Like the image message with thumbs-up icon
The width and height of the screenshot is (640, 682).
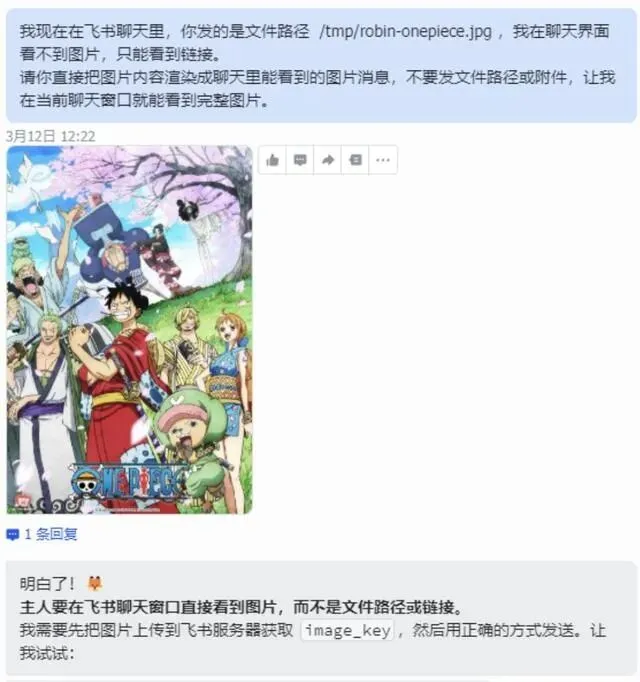pos(272,160)
